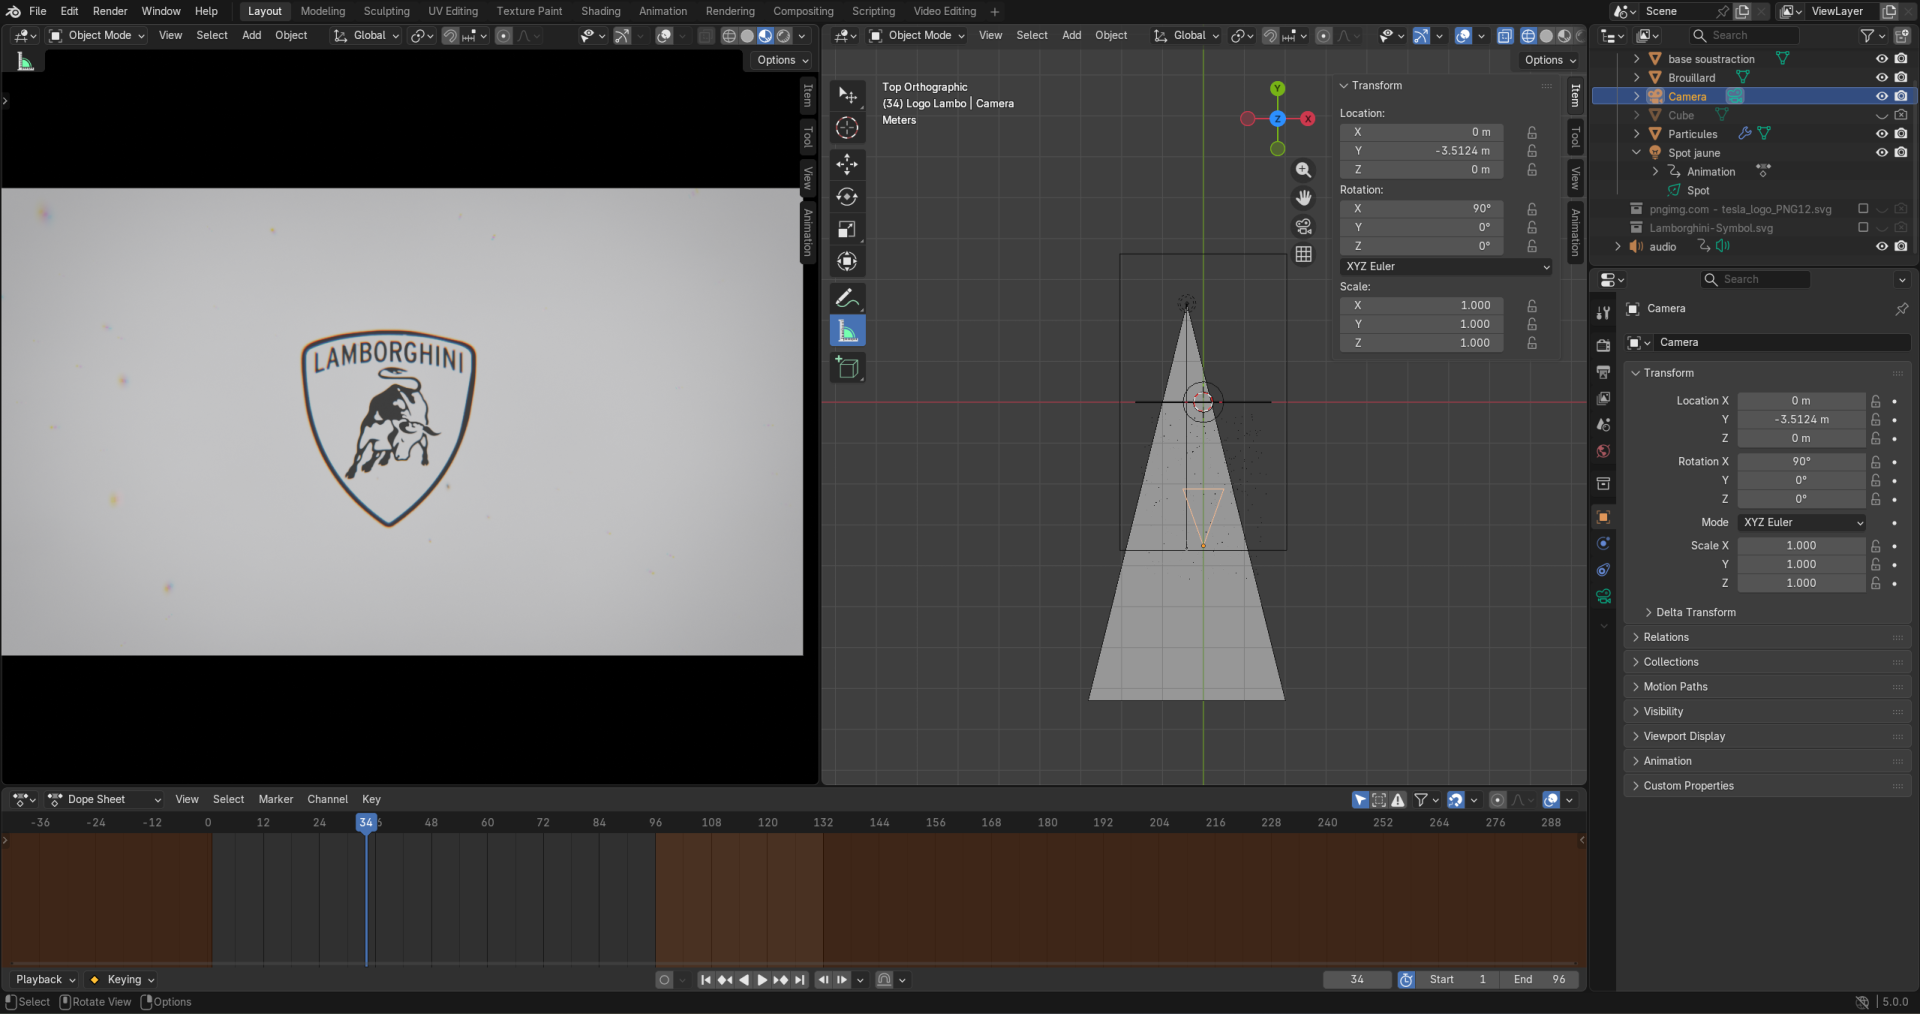This screenshot has width=1920, height=1014.
Task: Select the Cursor tool in viewport toolbar
Action: [x=847, y=128]
